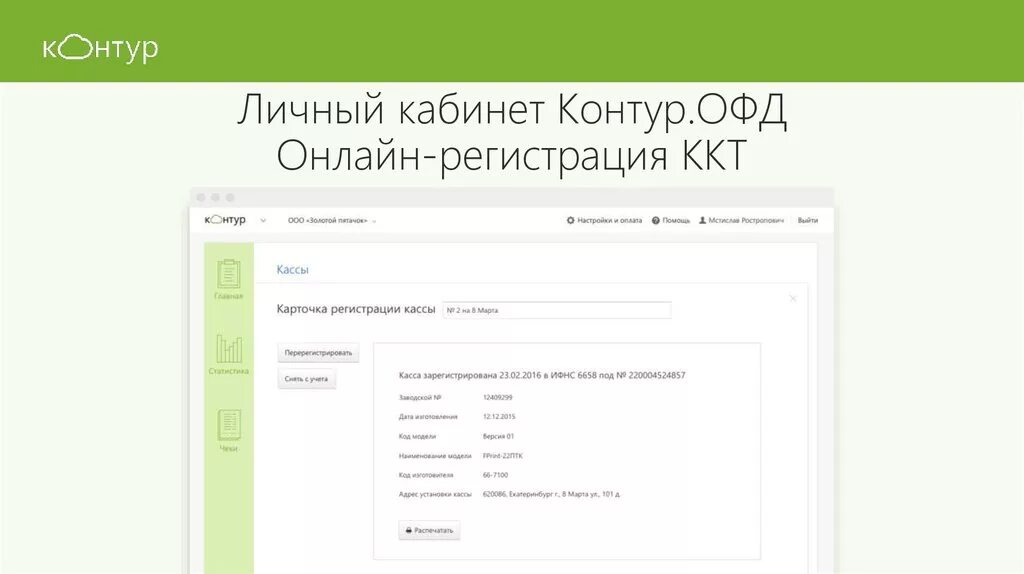1024x574 pixels.
Task: Click the large Контур logo in green banner
Action: tap(101, 48)
